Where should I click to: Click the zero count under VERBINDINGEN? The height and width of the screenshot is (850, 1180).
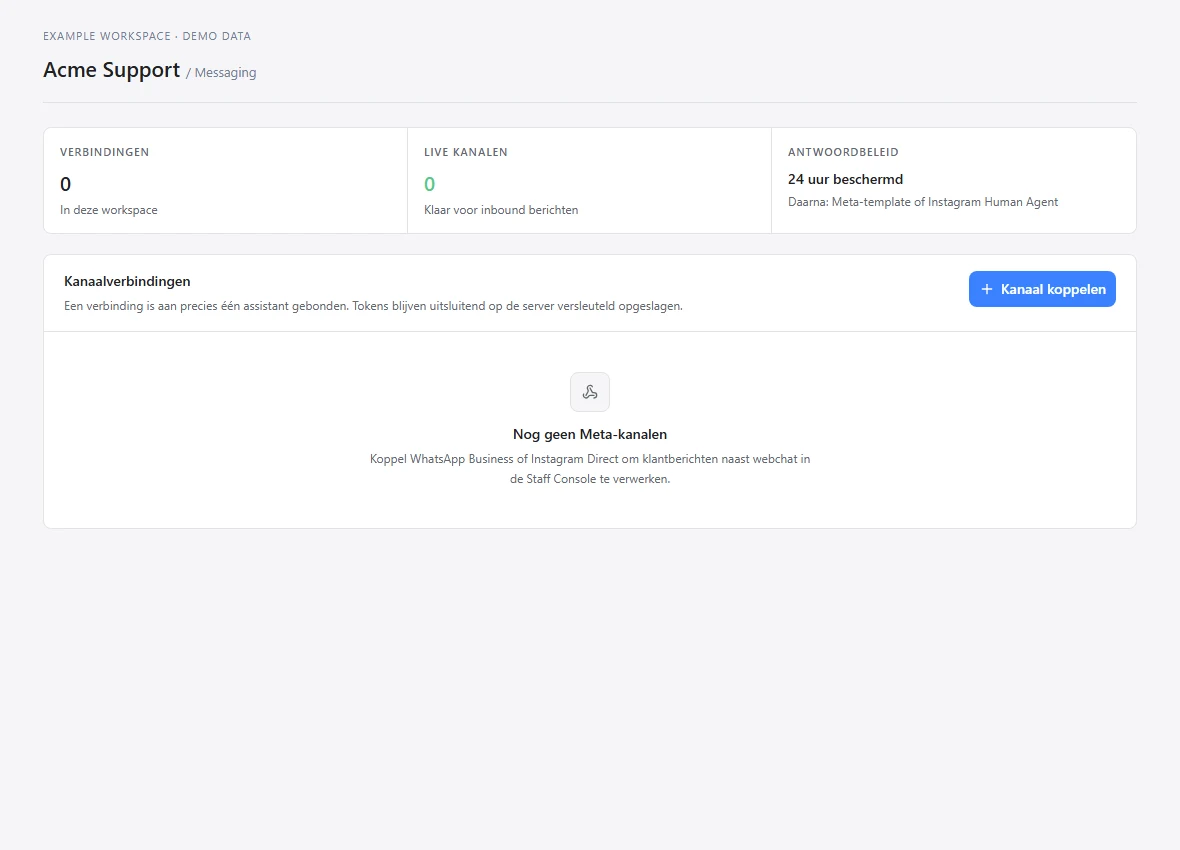65,184
